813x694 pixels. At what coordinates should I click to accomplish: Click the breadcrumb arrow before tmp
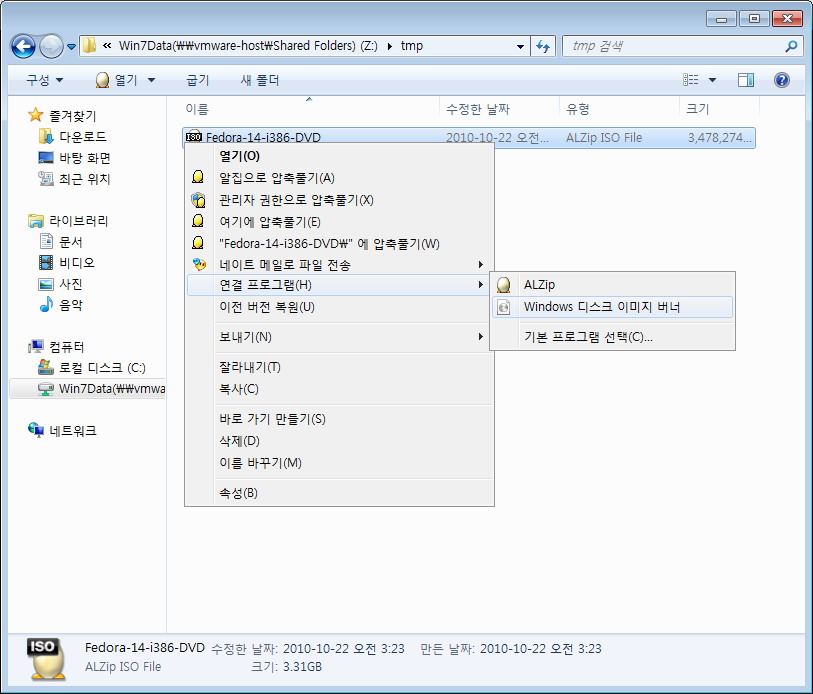[x=389, y=46]
